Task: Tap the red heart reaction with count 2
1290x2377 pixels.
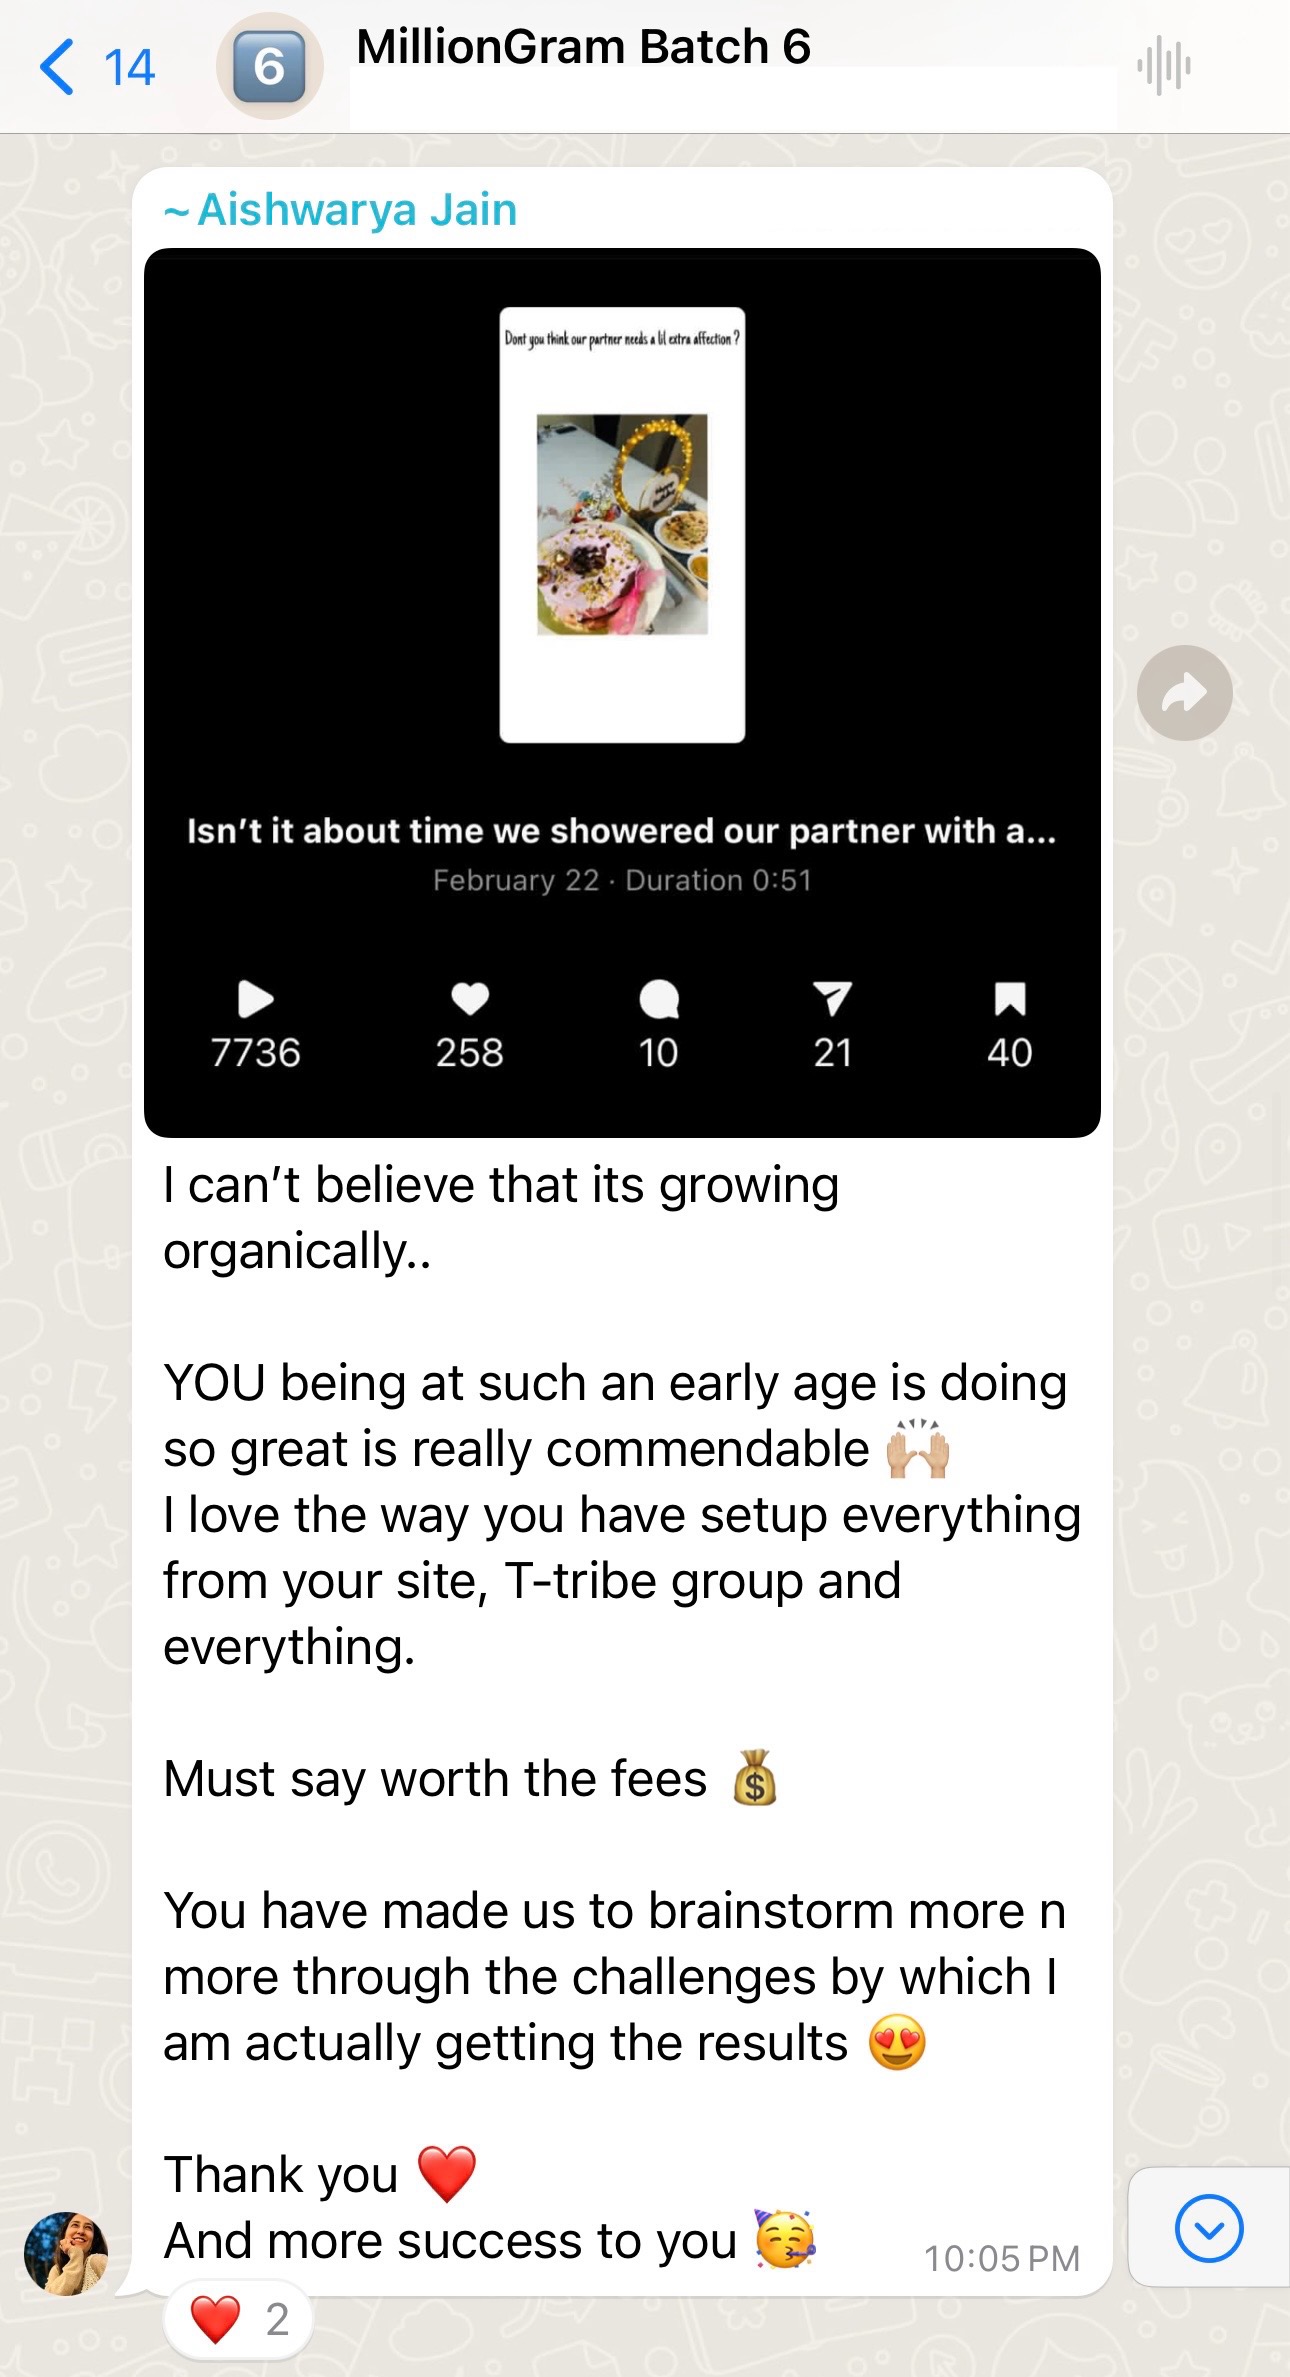Action: click(238, 2319)
